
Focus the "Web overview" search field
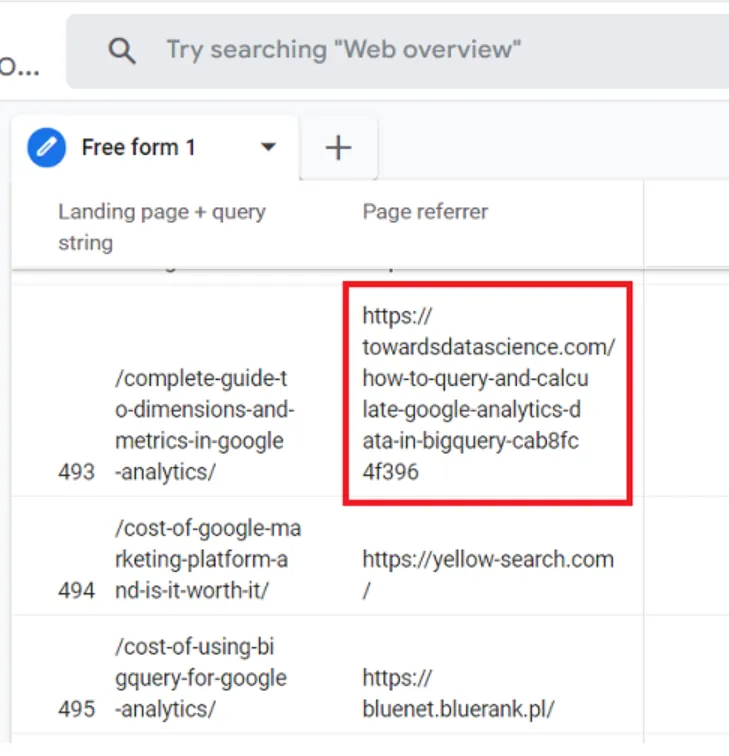[400, 51]
